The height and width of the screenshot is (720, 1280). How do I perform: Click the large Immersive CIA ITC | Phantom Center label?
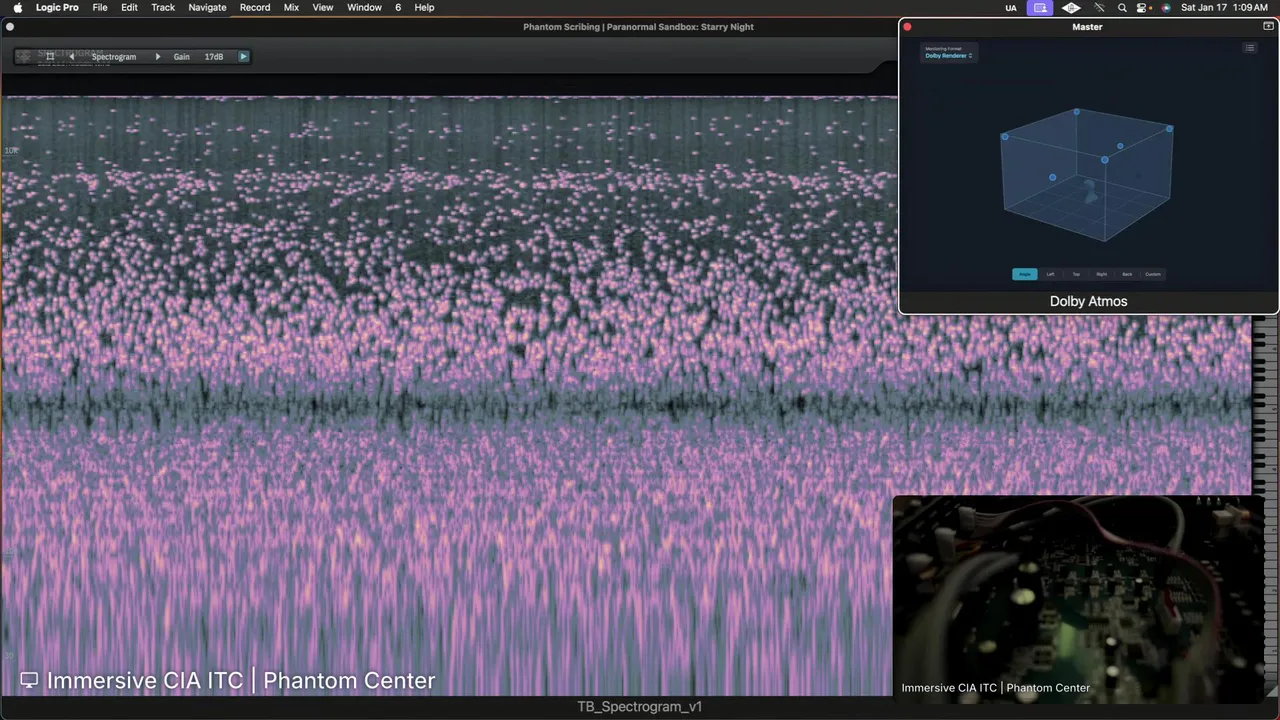pyautogui.click(x=240, y=681)
